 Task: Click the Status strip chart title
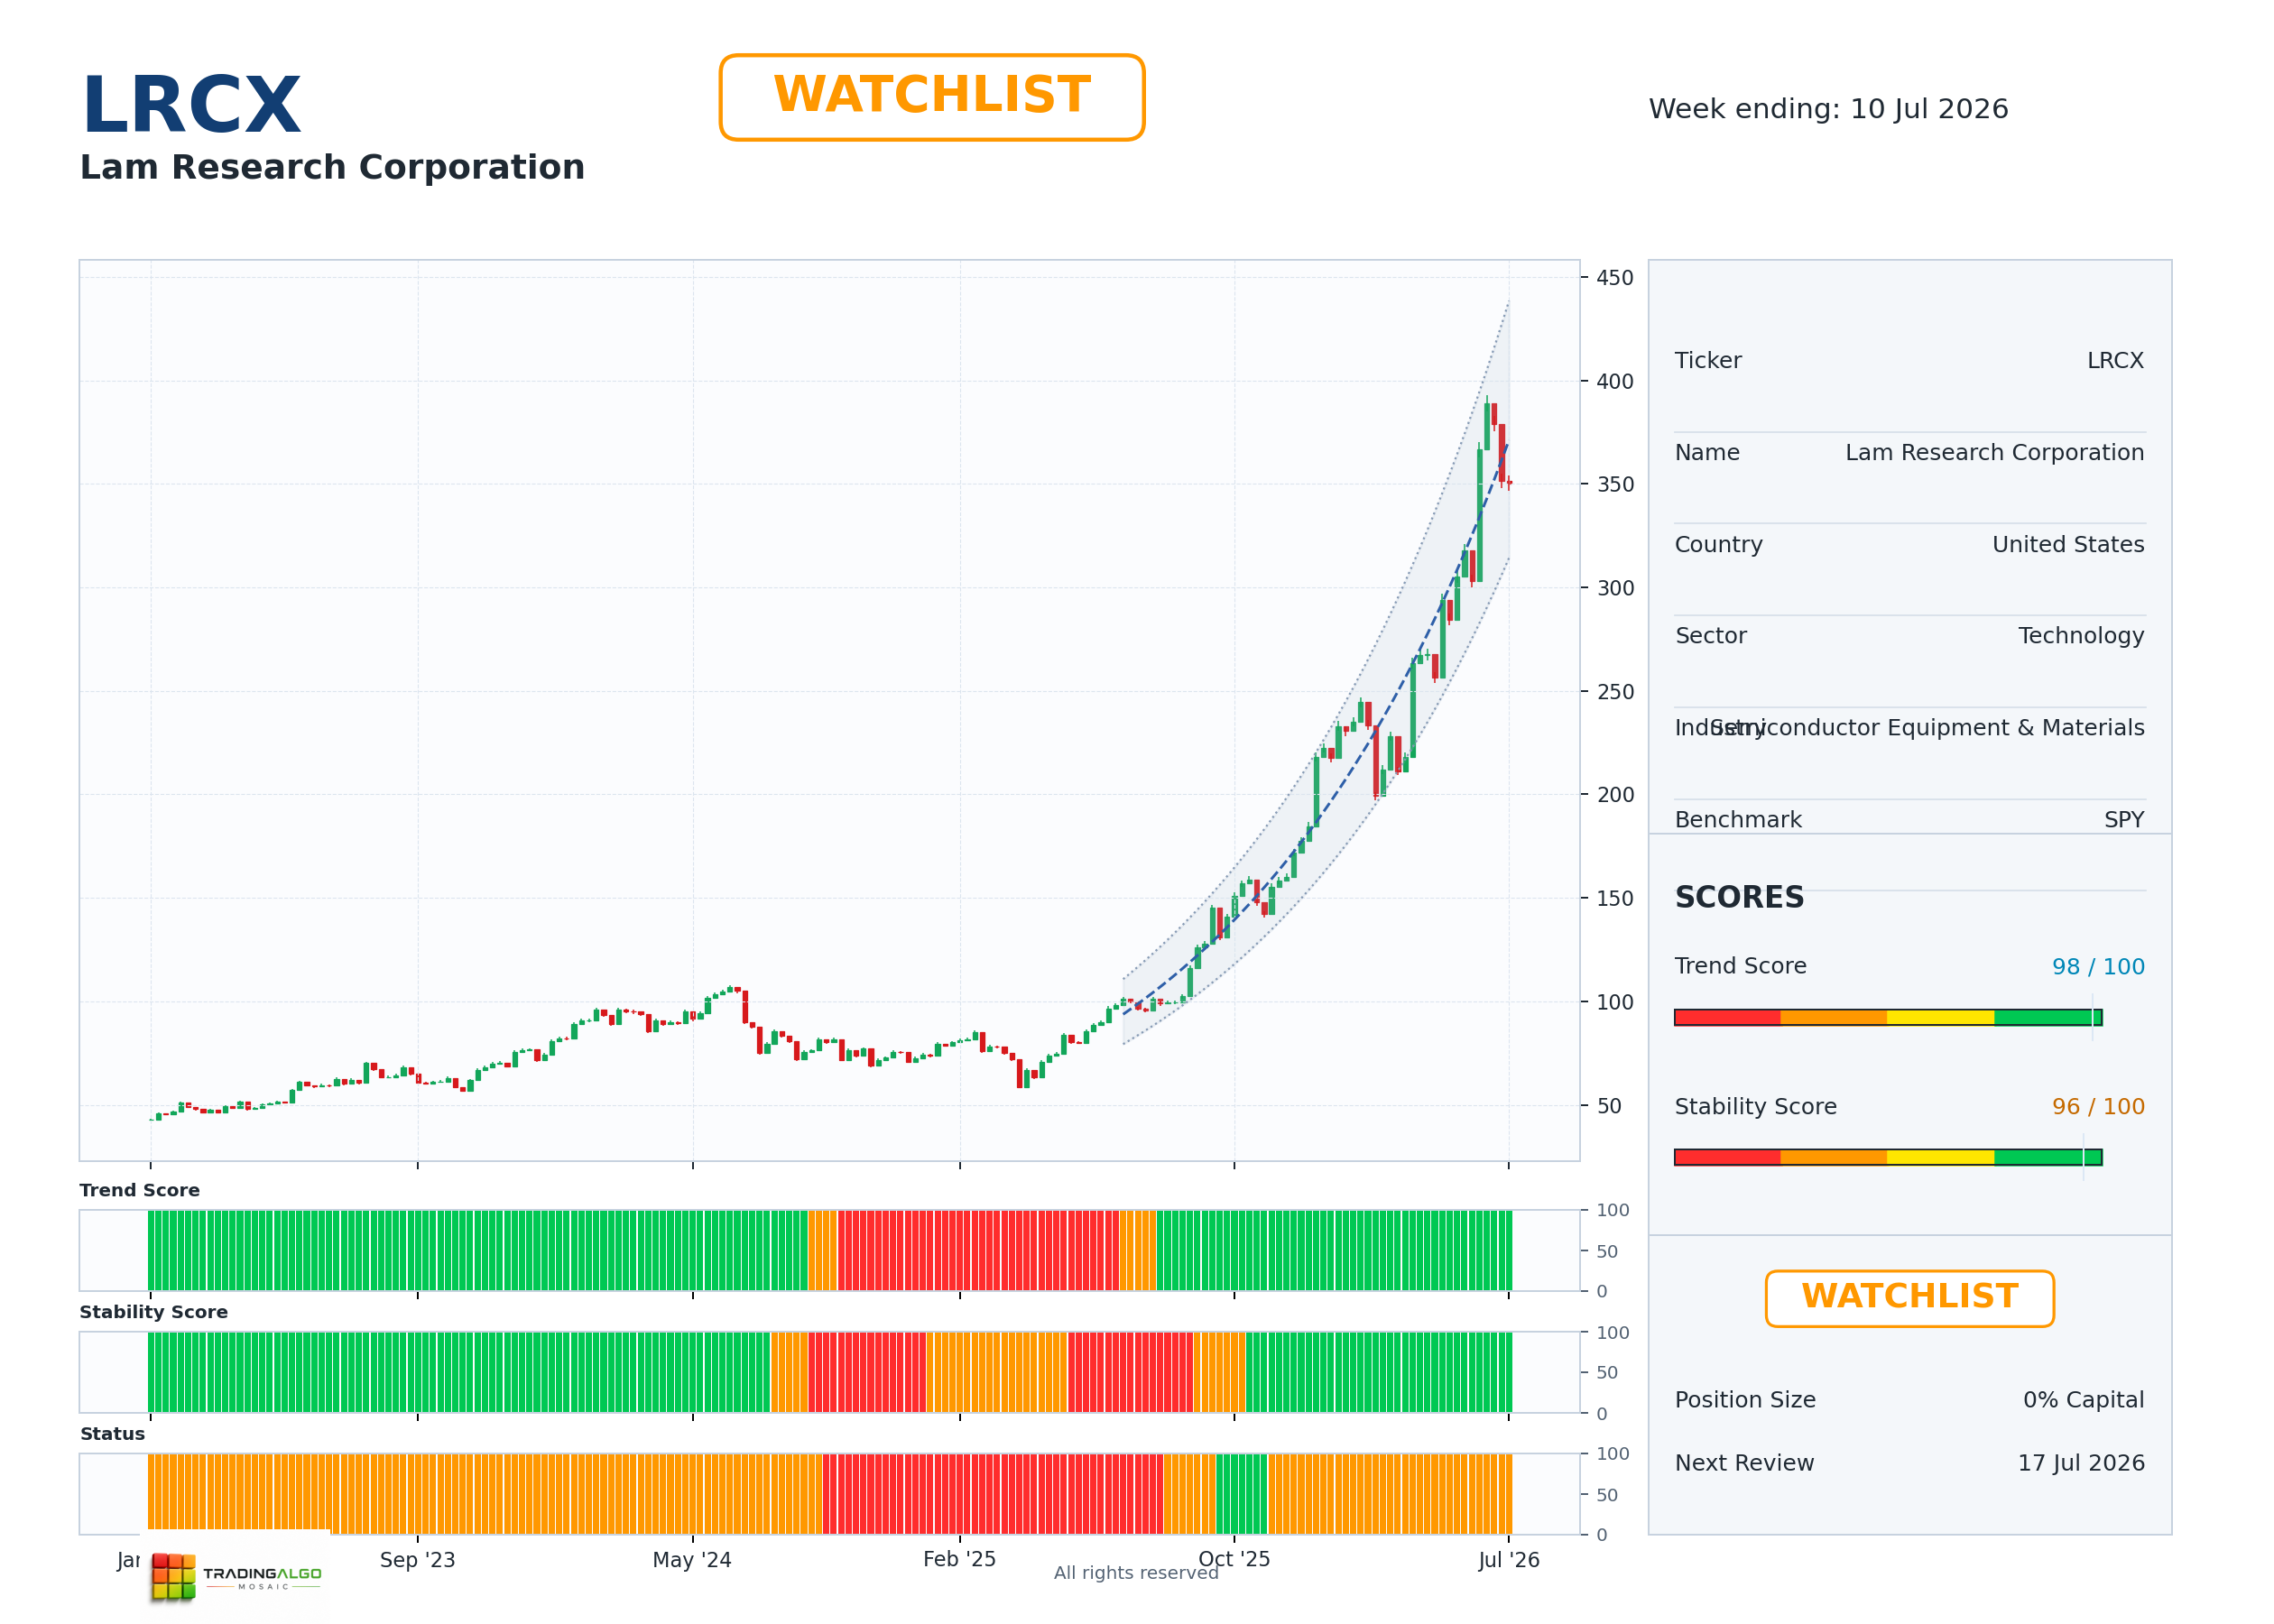[113, 1434]
